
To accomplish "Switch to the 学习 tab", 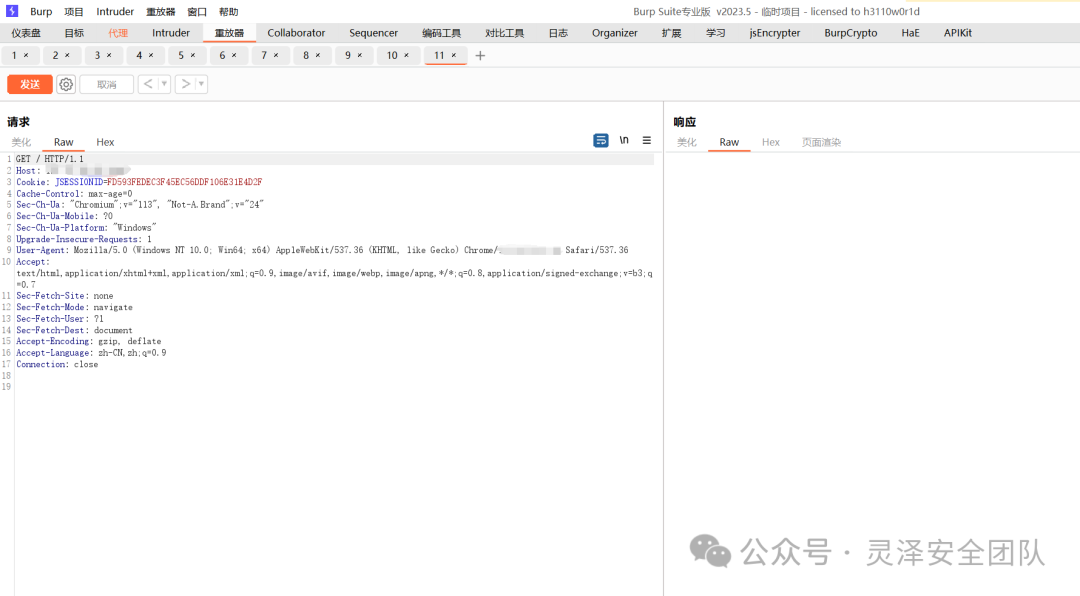I will pyautogui.click(x=716, y=33).
